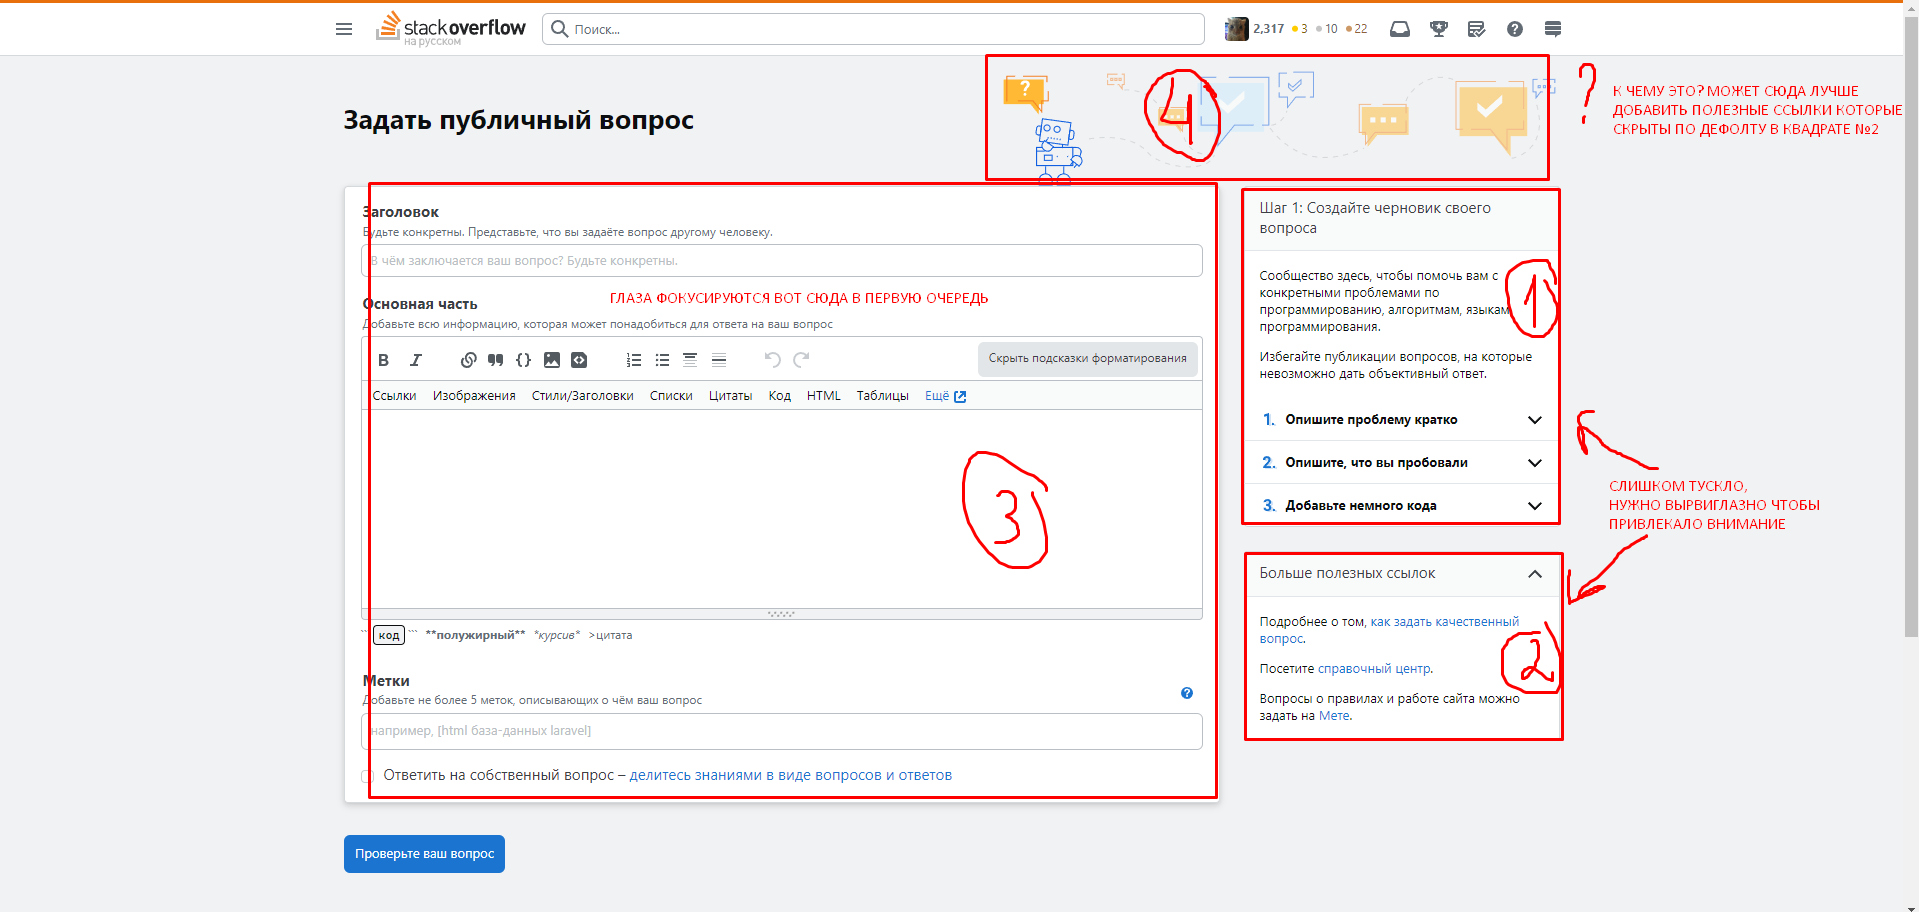Expand step '3. Добавьте немного кода'
This screenshot has height=912, width=1919.
(1401, 506)
